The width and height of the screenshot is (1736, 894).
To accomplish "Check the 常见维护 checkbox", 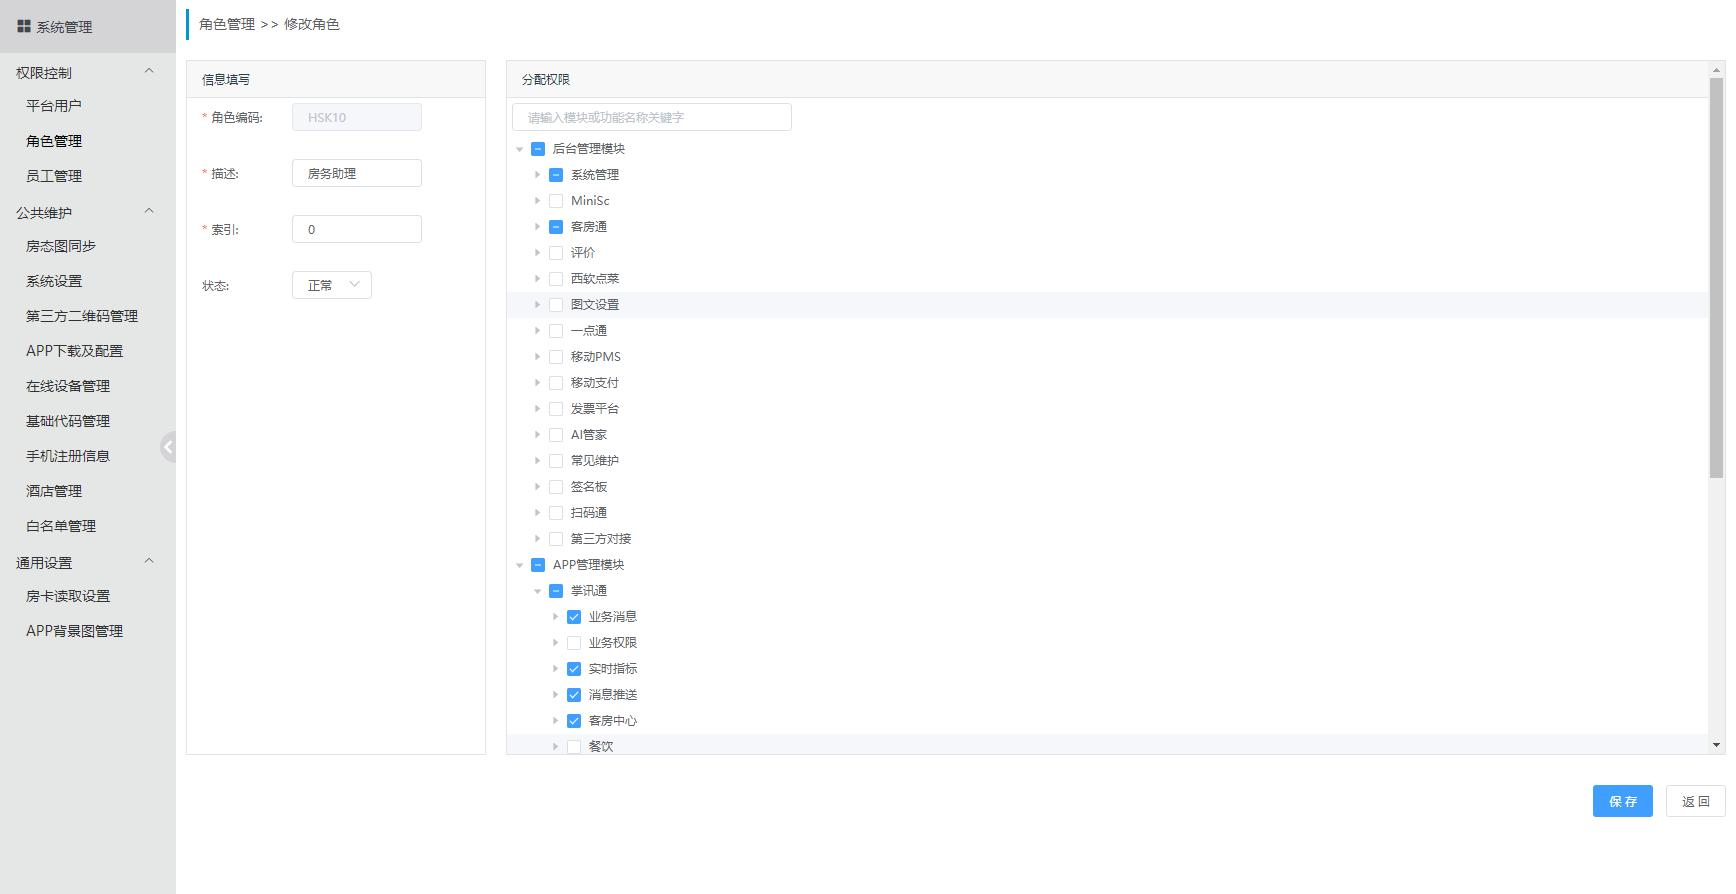I will point(556,461).
